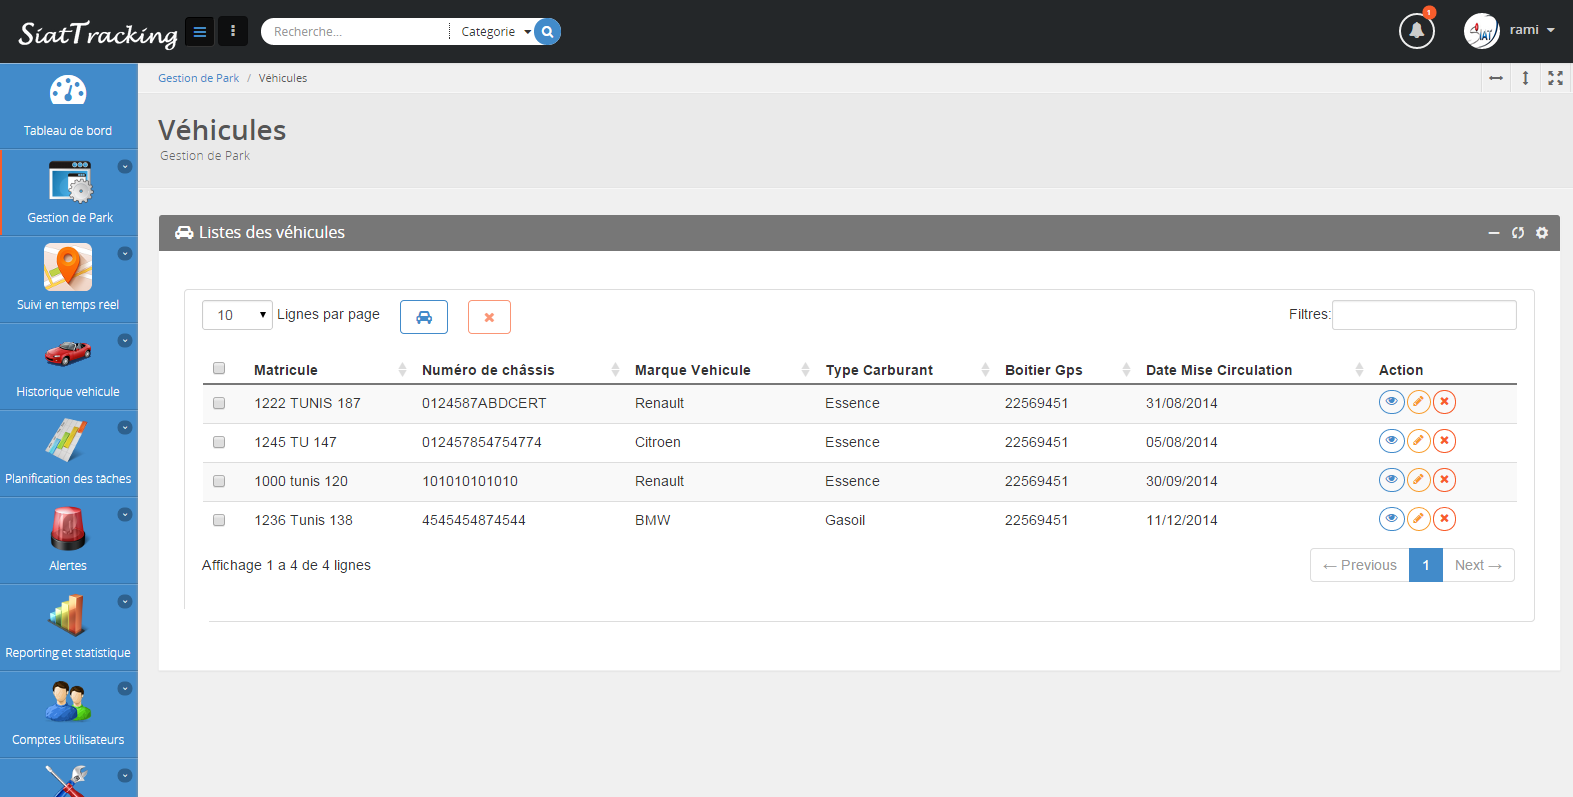1573x797 pixels.
Task: Open the lines per page dropdown
Action: pyautogui.click(x=237, y=315)
